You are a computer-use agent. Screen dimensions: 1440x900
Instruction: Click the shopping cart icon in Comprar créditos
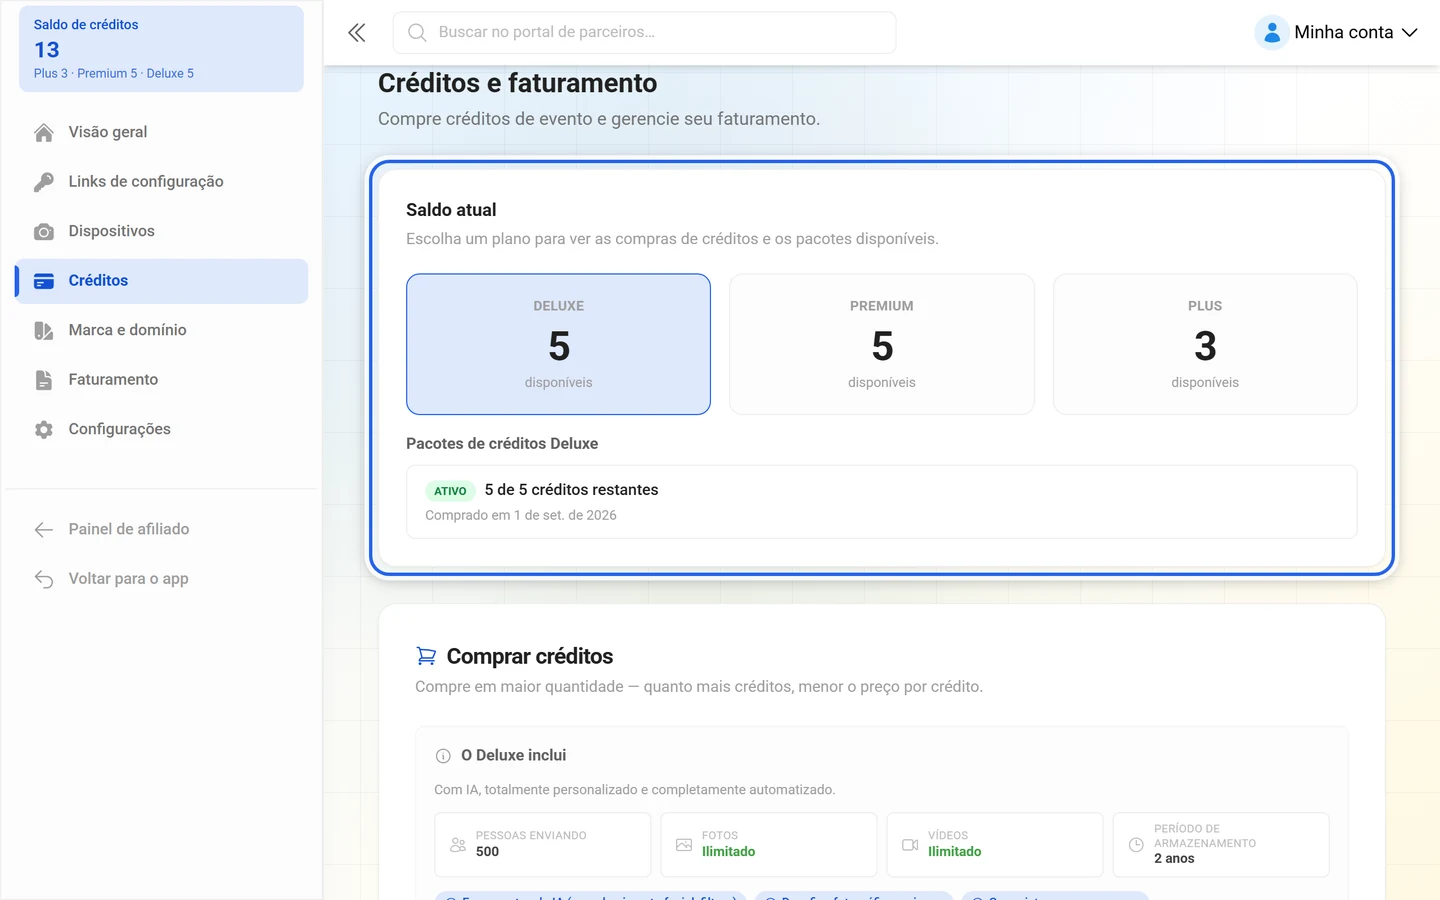[426, 656]
